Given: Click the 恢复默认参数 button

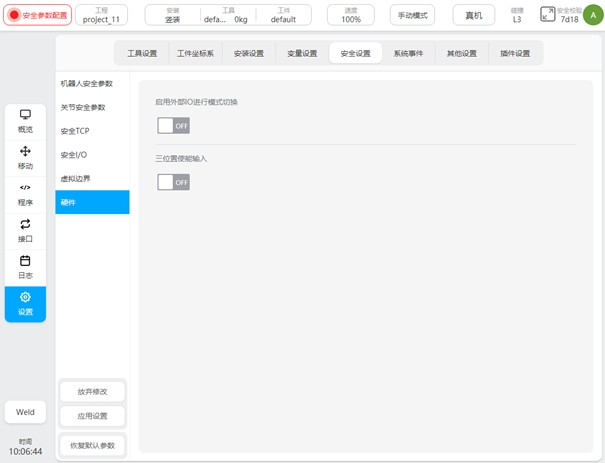Looking at the screenshot, I should click(x=92, y=445).
